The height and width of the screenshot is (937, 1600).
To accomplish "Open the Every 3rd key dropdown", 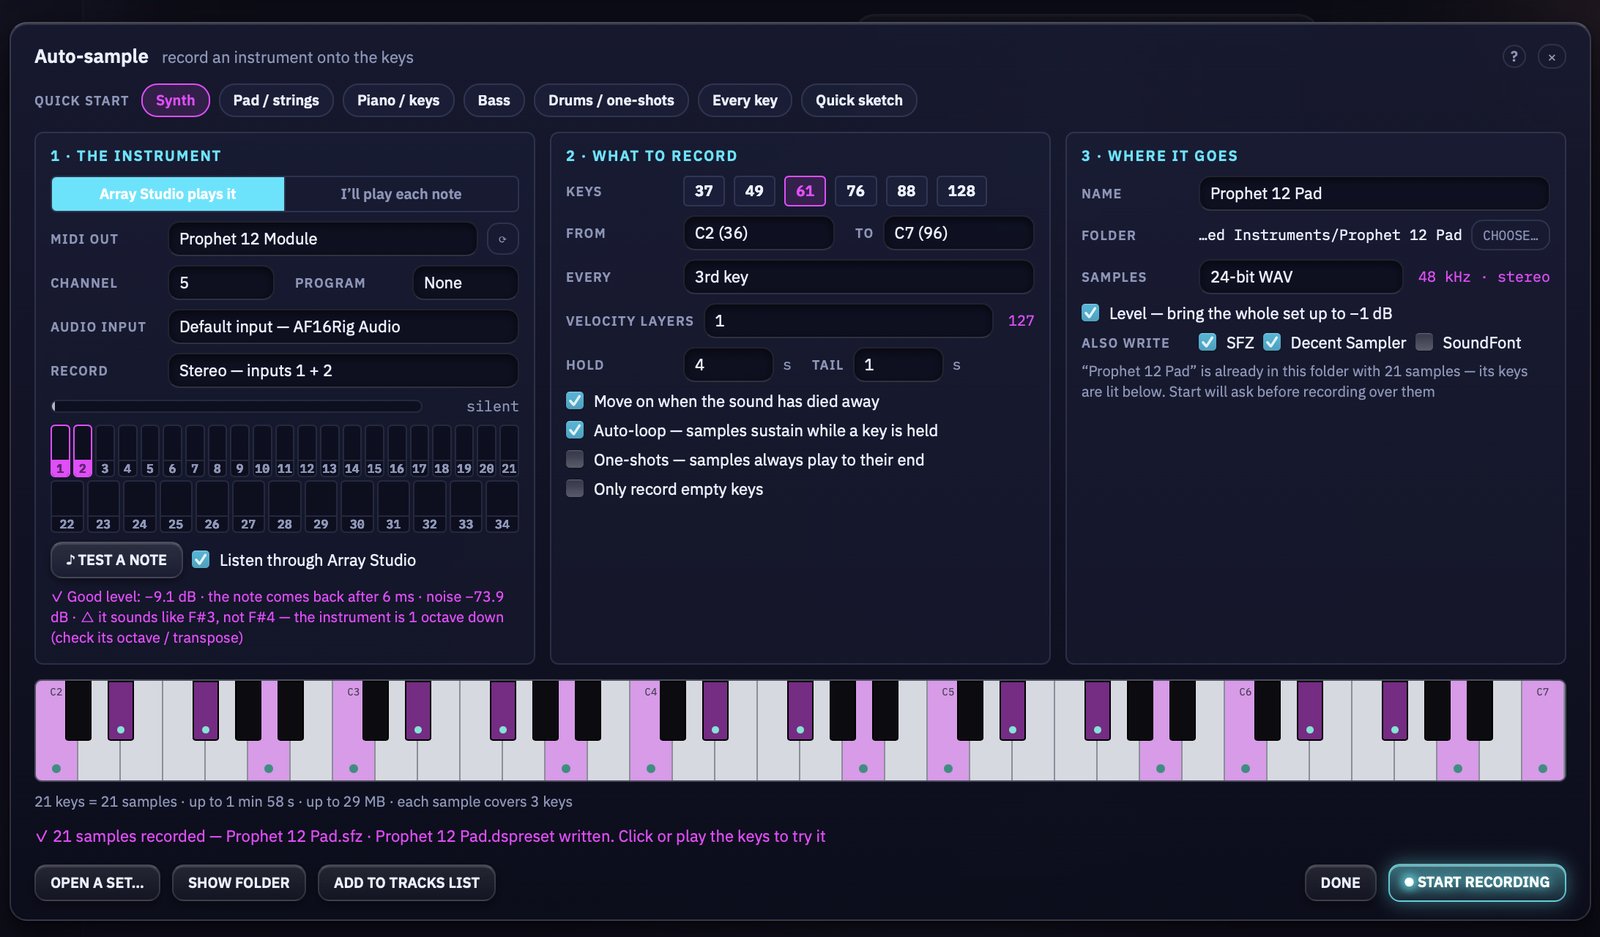I will click(858, 277).
